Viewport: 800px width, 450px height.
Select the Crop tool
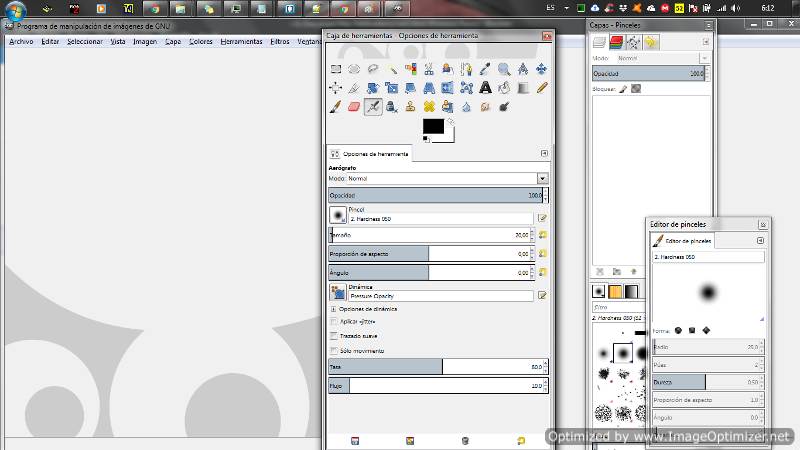(354, 88)
